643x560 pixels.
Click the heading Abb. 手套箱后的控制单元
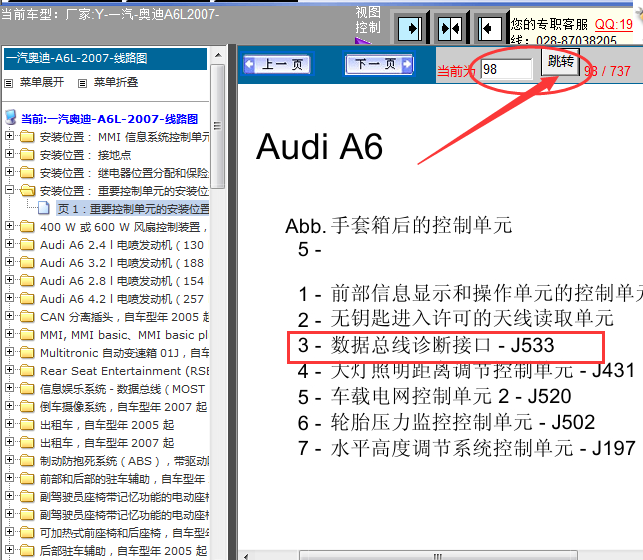click(x=399, y=225)
